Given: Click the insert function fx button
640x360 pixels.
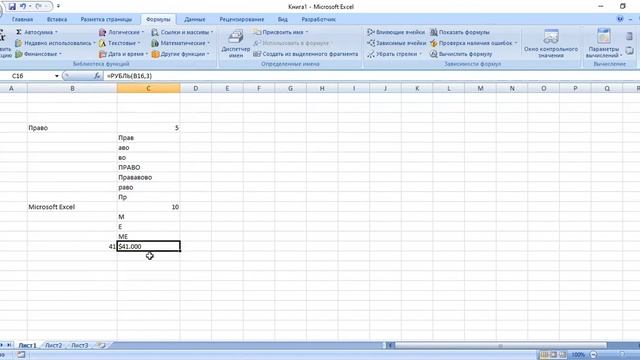Looking at the screenshot, I should coord(97,76).
